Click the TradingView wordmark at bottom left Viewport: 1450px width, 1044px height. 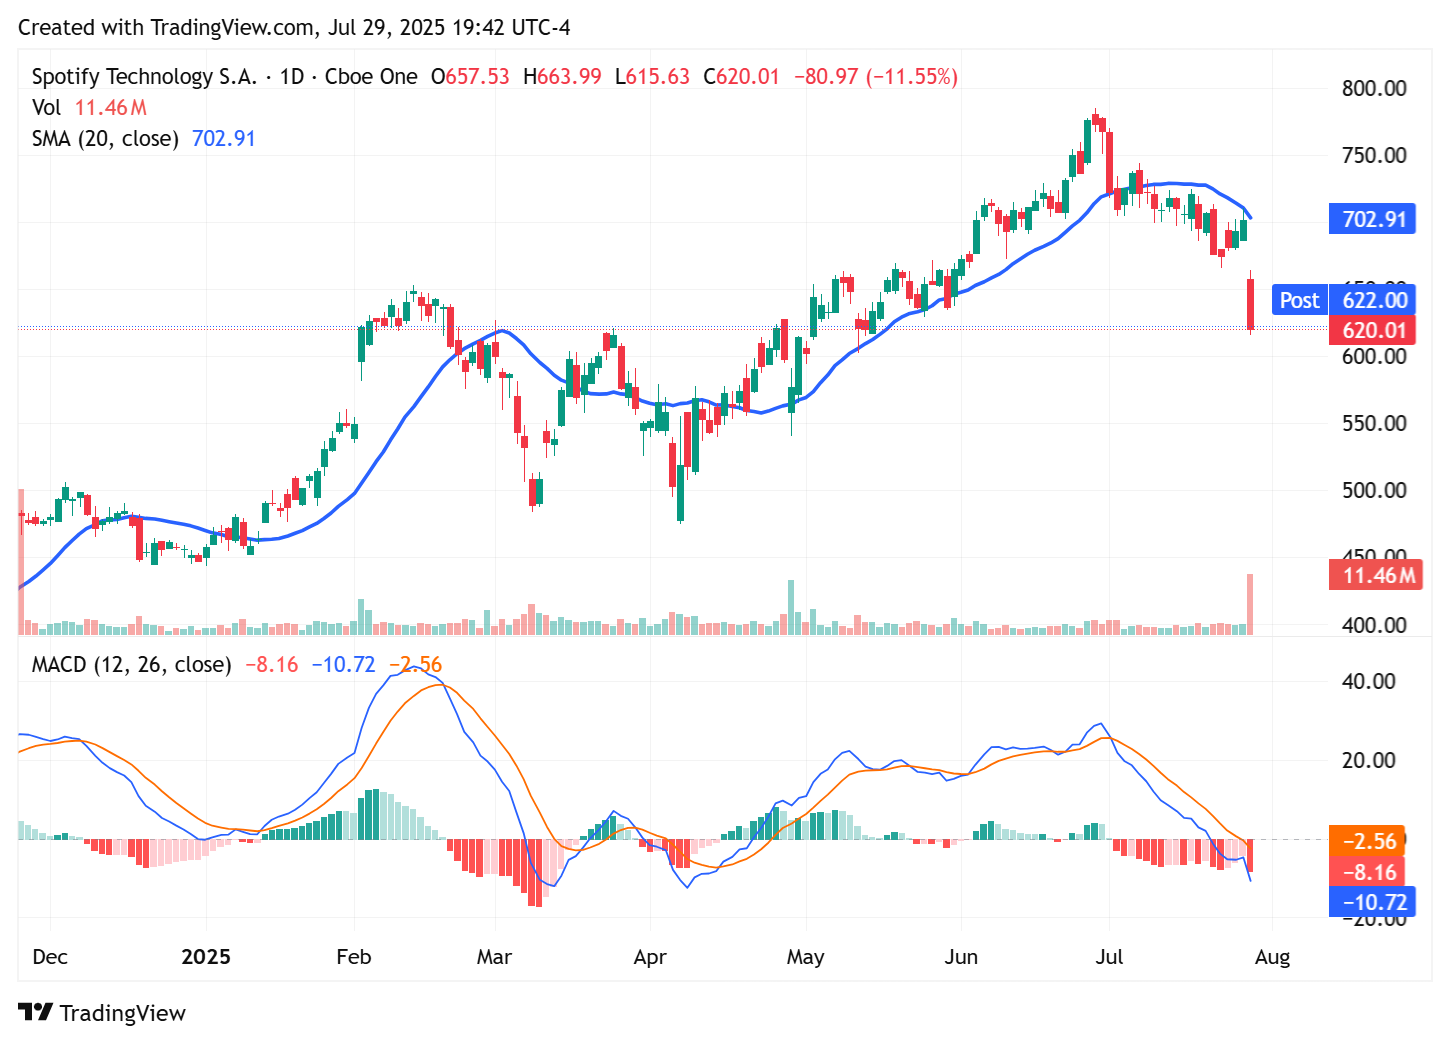pyautogui.click(x=122, y=1013)
